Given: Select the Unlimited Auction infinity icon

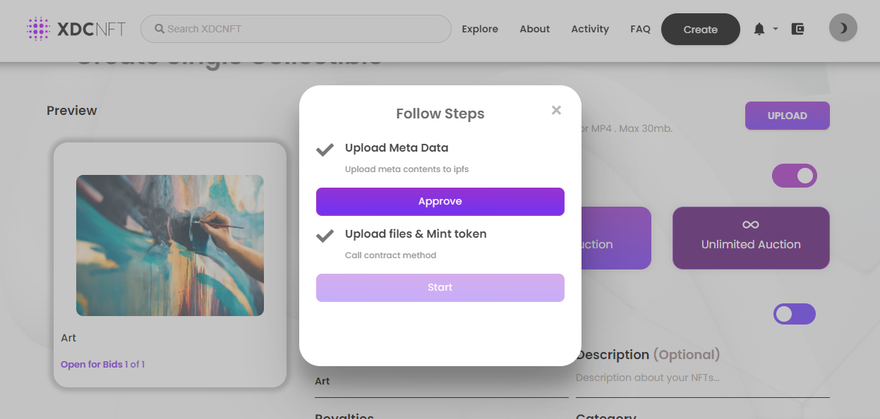Looking at the screenshot, I should (750, 225).
